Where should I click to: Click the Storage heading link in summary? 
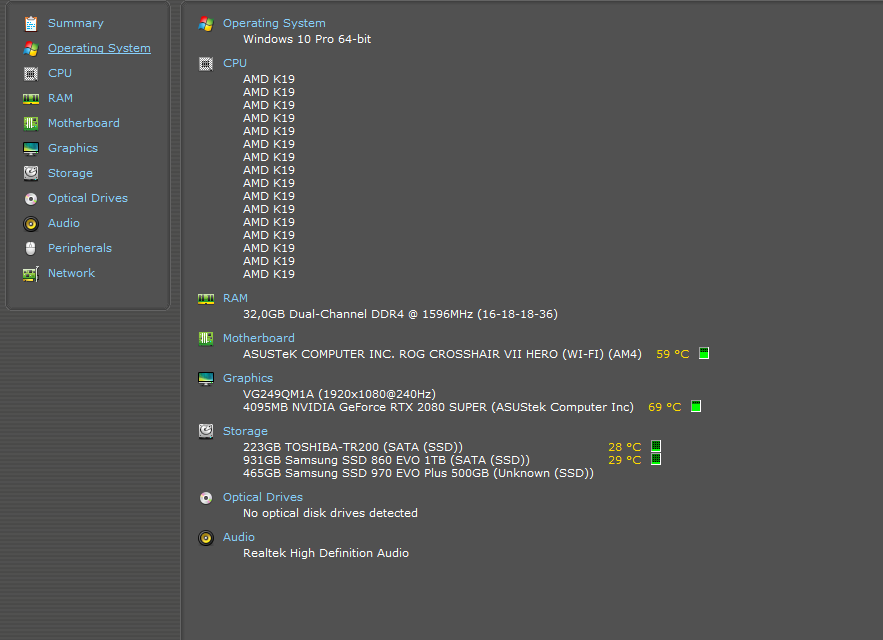coord(245,432)
